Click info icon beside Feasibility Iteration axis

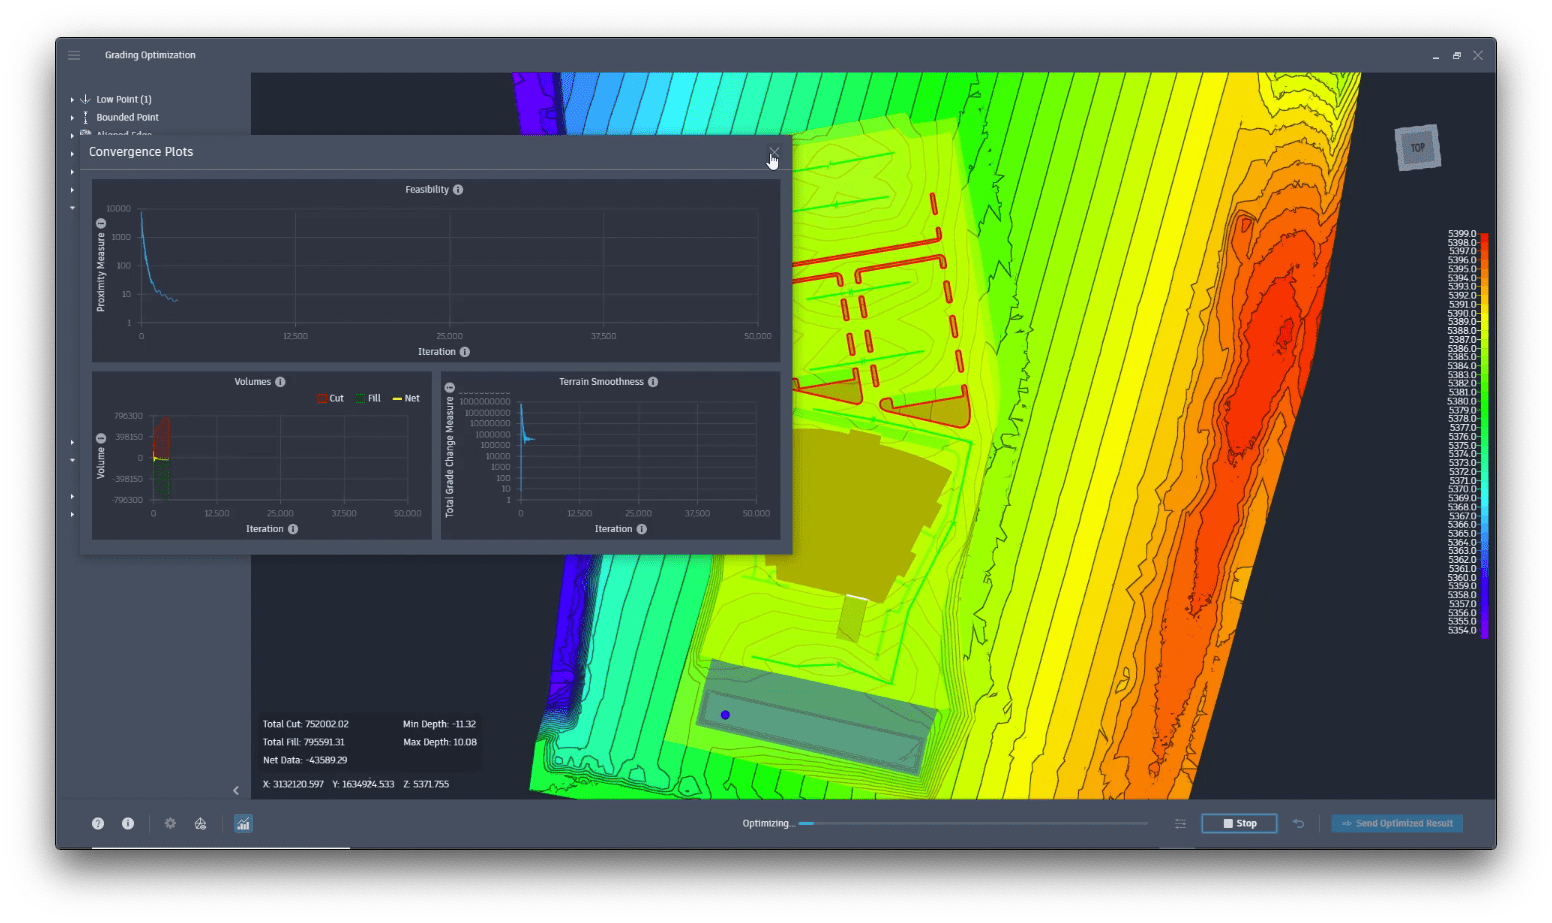tap(465, 352)
